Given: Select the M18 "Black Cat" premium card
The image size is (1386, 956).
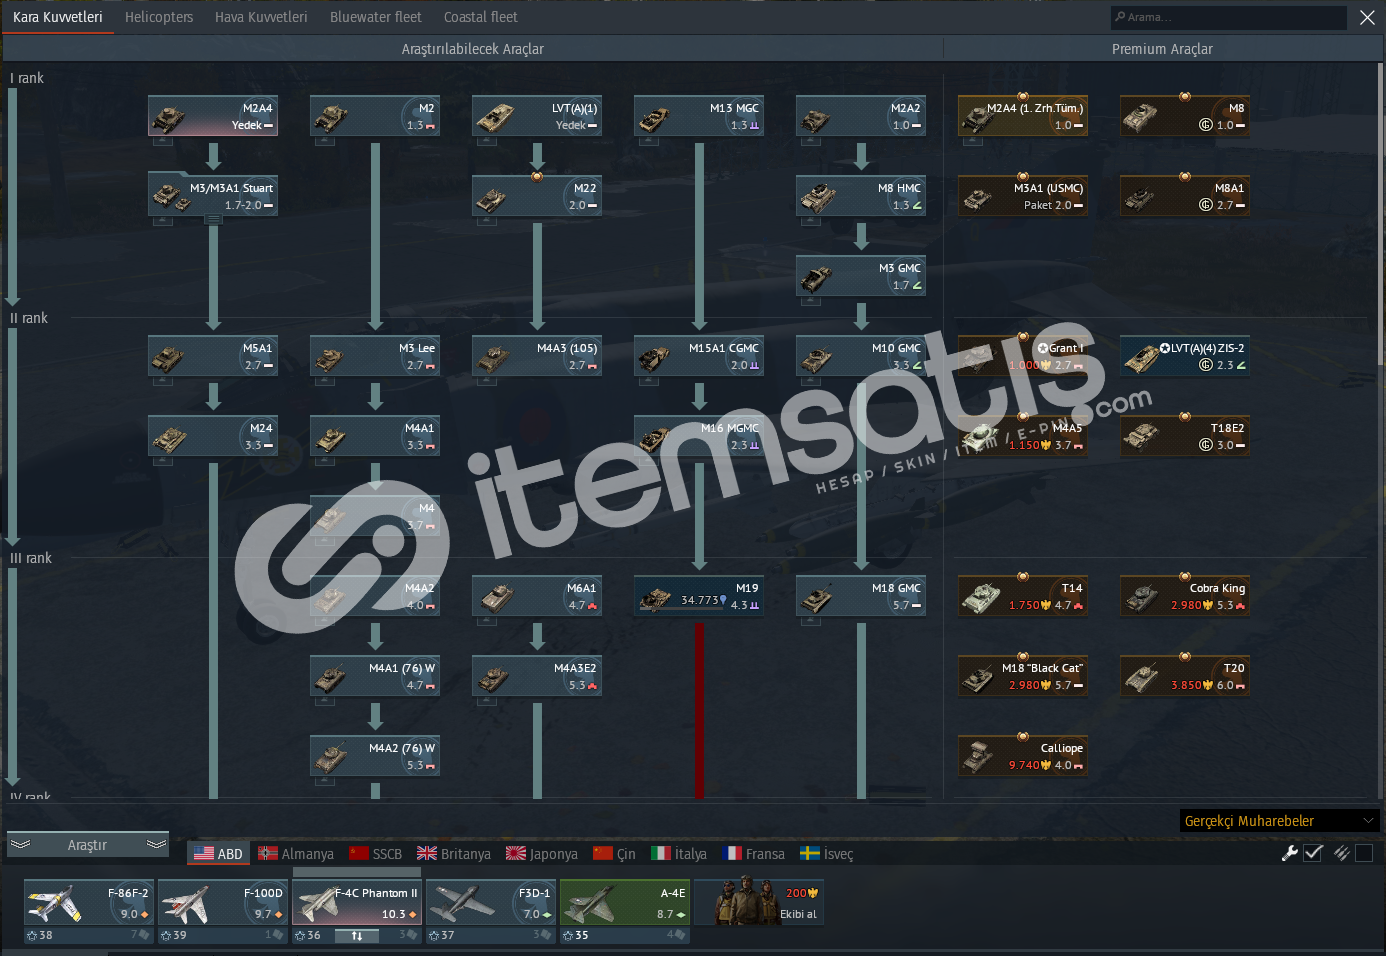Looking at the screenshot, I should point(1023,676).
